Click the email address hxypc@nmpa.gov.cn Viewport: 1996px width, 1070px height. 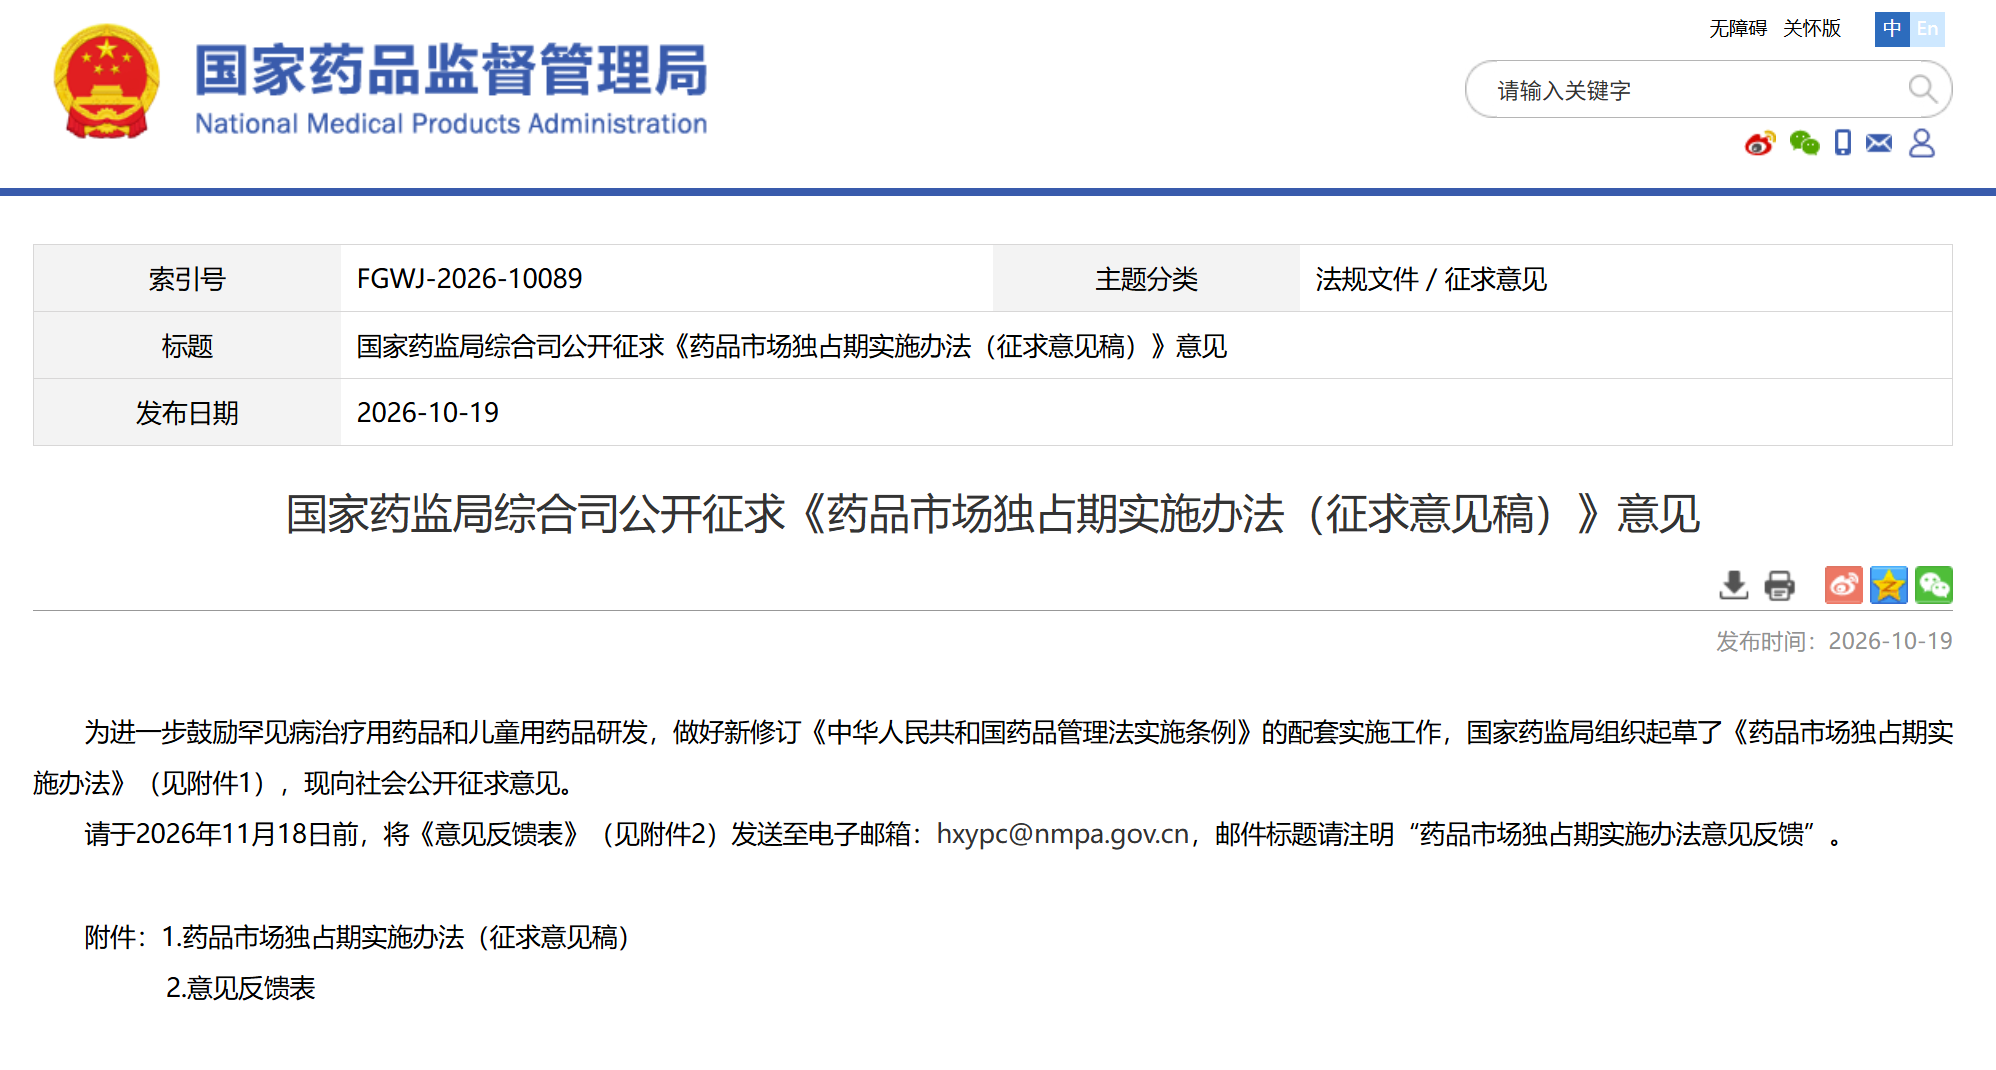click(1063, 834)
